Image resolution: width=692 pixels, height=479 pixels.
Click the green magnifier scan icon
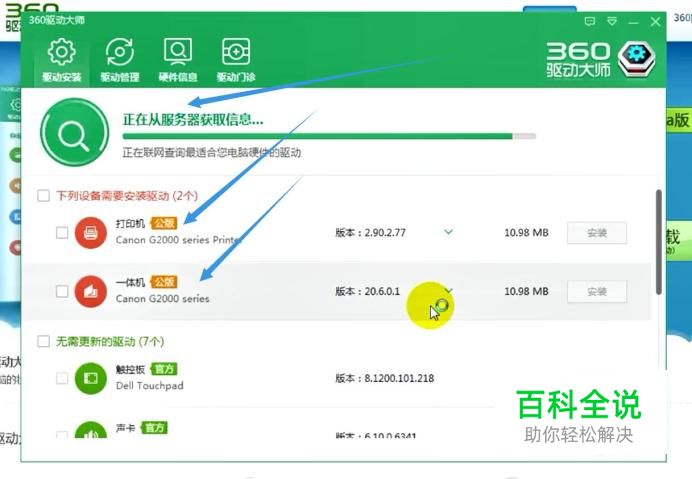[x=74, y=132]
